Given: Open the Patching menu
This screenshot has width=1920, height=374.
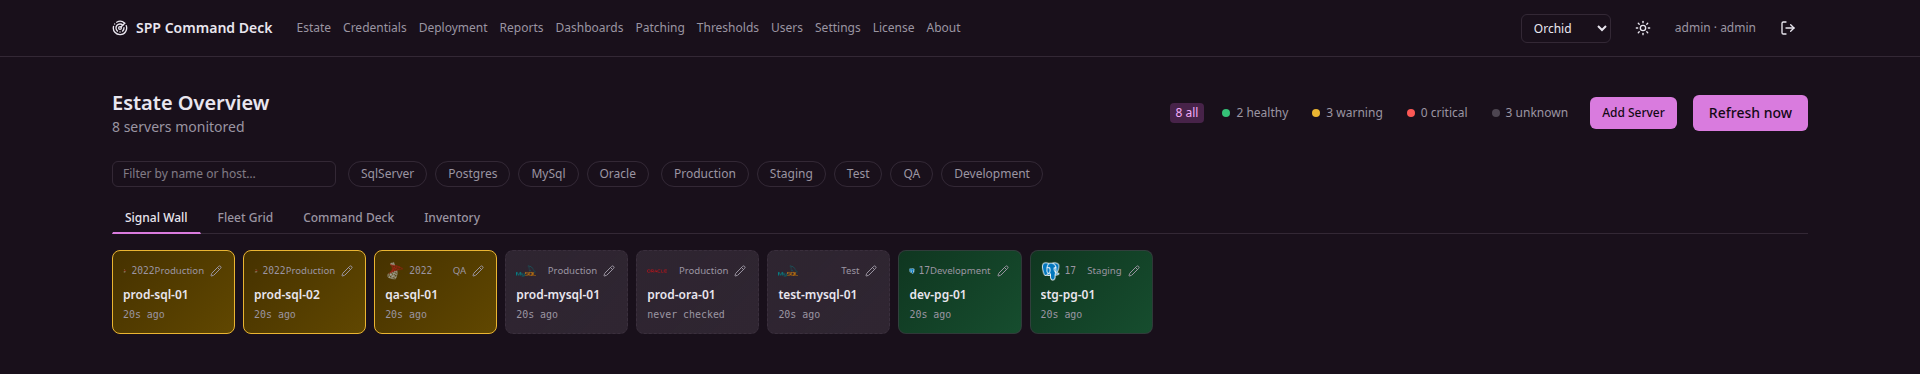Looking at the screenshot, I should click(x=660, y=28).
